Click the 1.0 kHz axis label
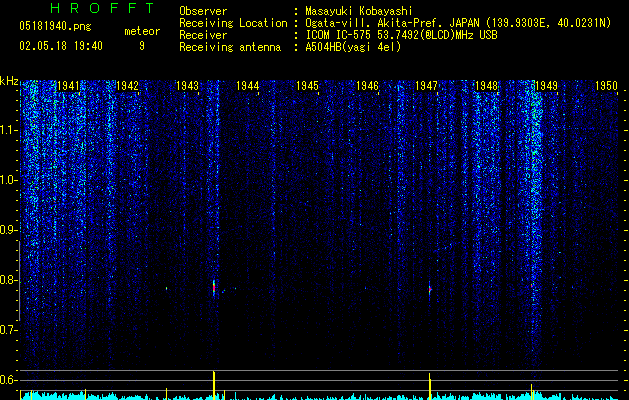Viewport: 629px width, 400px height. [9, 180]
